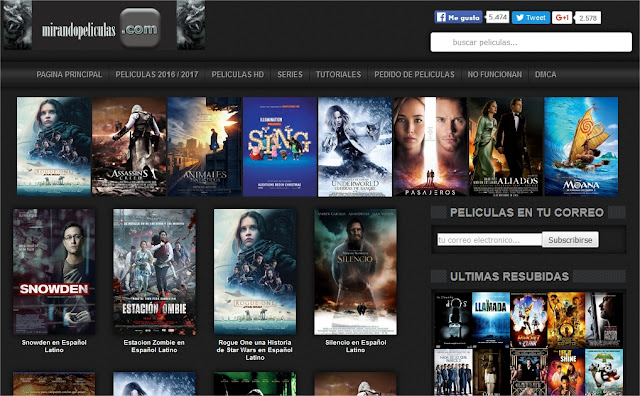The image size is (640, 396).
Task: Open the man's side-profile poster thumbnail
Action: point(604,320)
